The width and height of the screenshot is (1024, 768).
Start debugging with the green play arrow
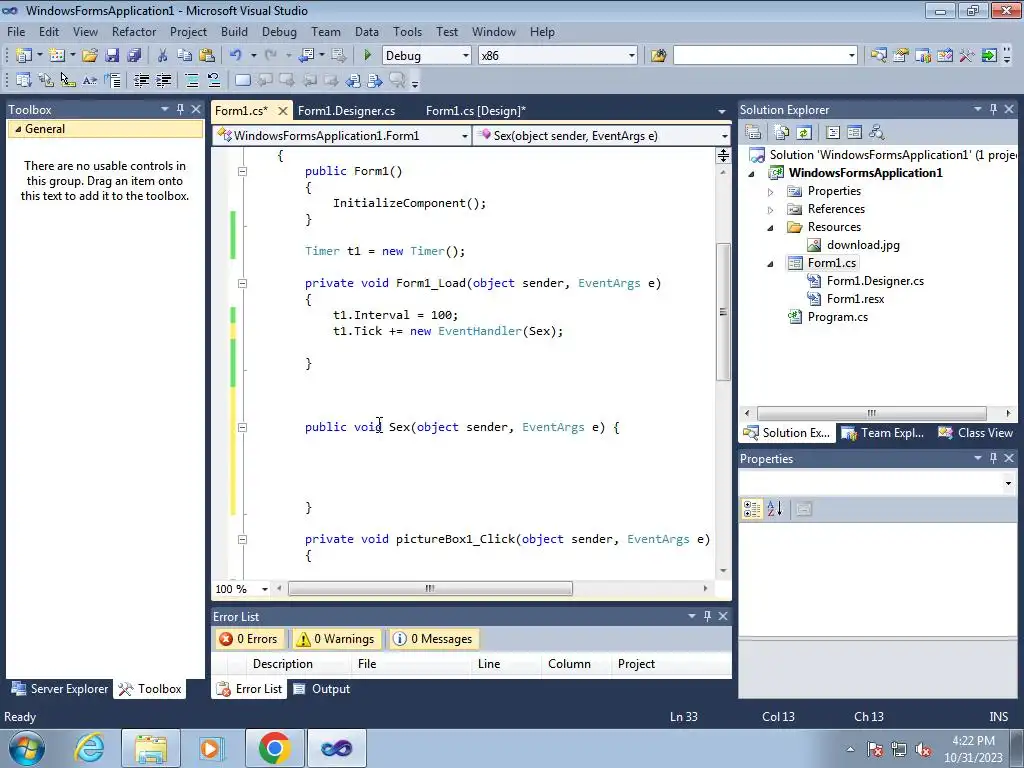pyautogui.click(x=367, y=56)
